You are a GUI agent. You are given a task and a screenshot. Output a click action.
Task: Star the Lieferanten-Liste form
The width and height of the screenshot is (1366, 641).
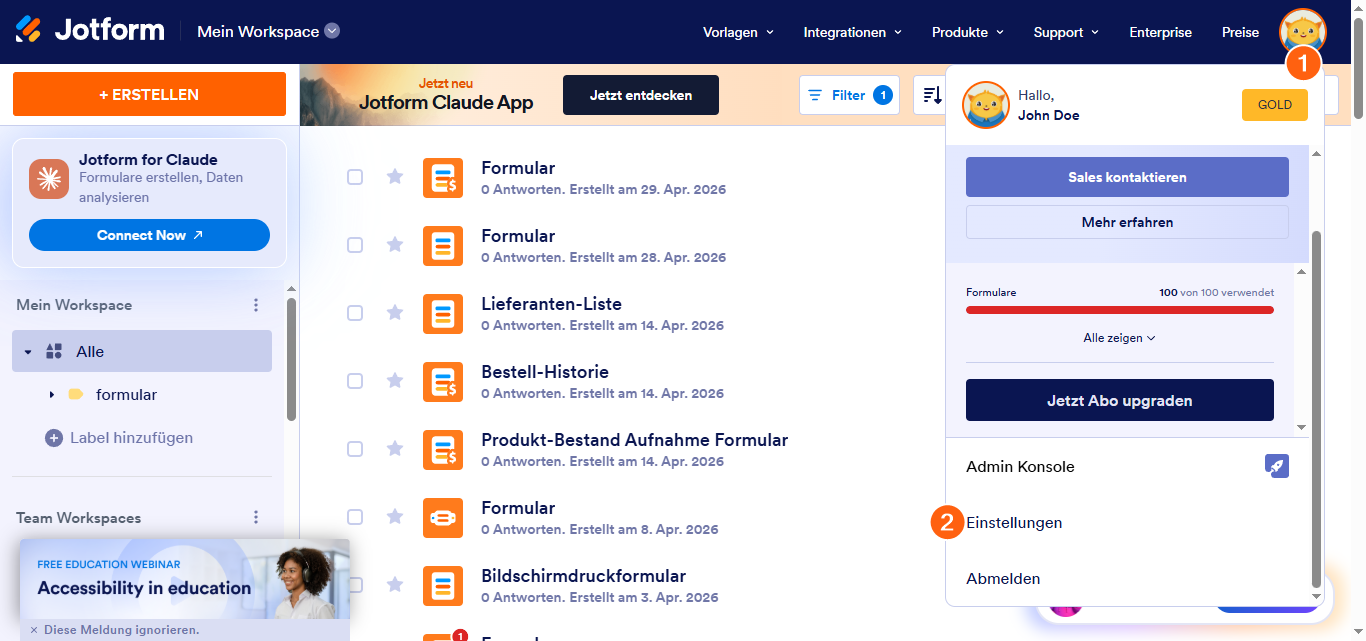[395, 313]
